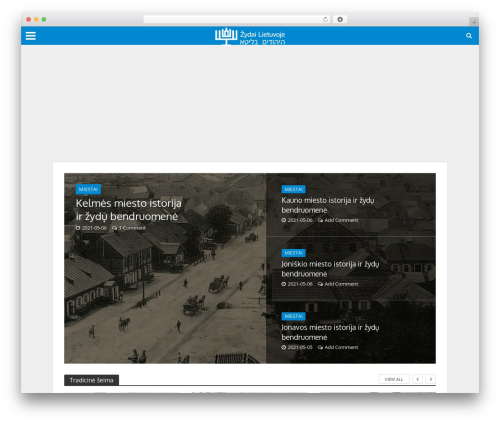Click the VIEW ALL button
500x423 pixels.
click(x=394, y=379)
